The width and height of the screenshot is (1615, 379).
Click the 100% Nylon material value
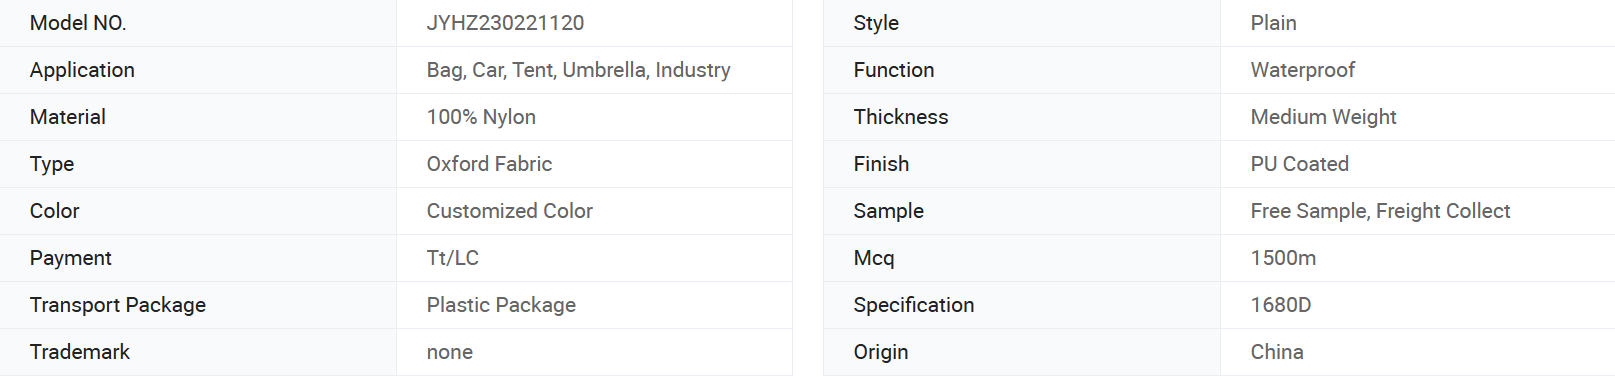[x=481, y=117]
